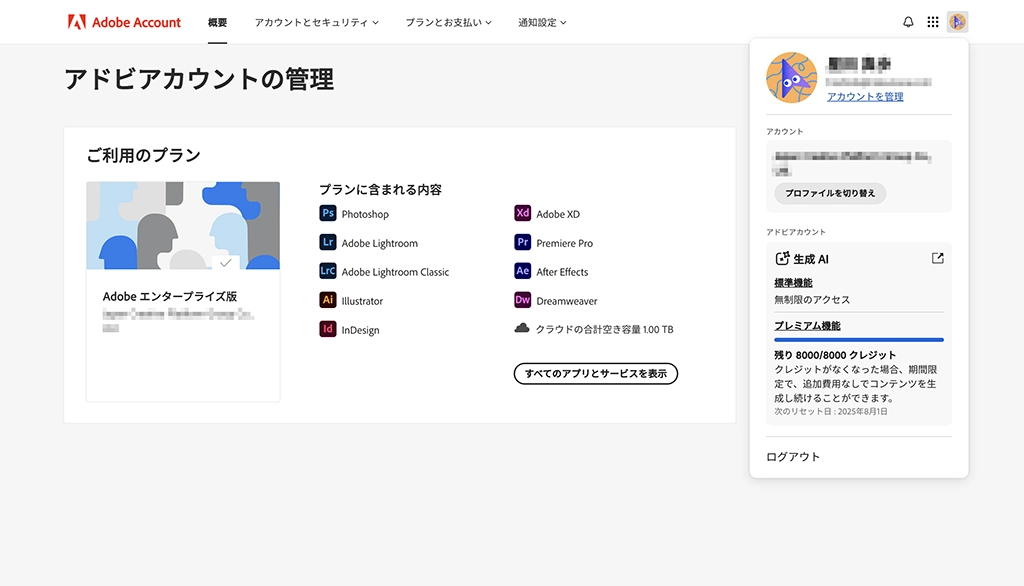Image resolution: width=1024 pixels, height=586 pixels.
Task: Click the Dreamweaver label
Action: pyautogui.click(x=567, y=301)
